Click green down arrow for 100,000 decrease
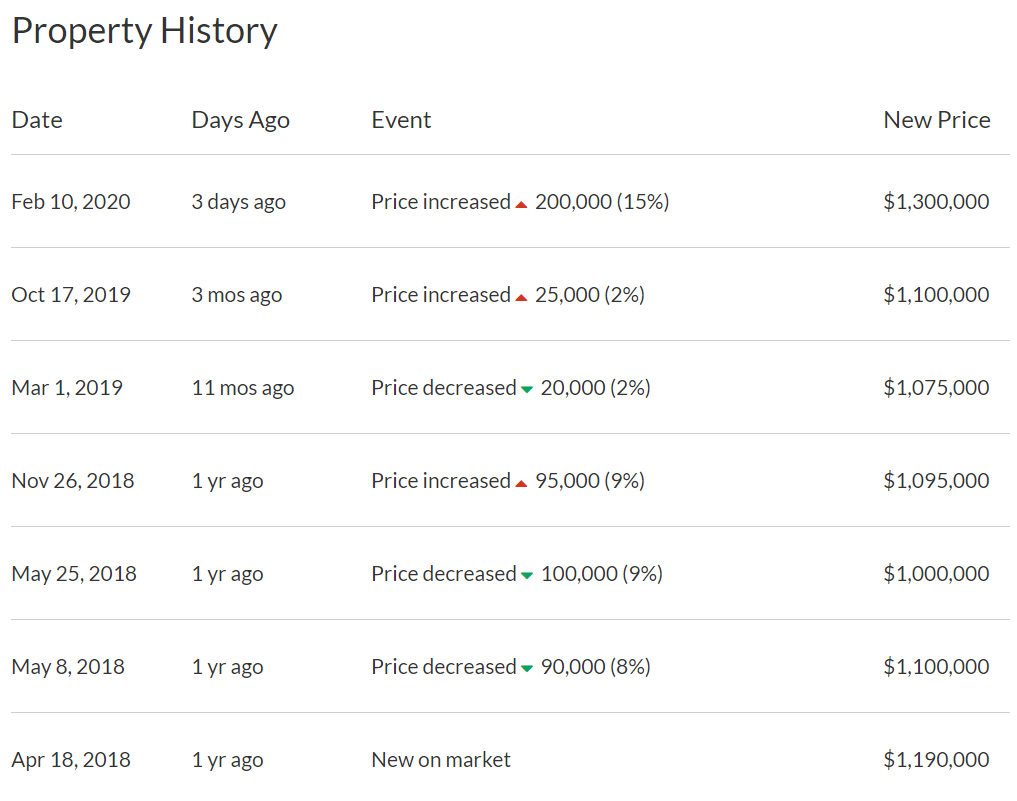 tap(526, 576)
